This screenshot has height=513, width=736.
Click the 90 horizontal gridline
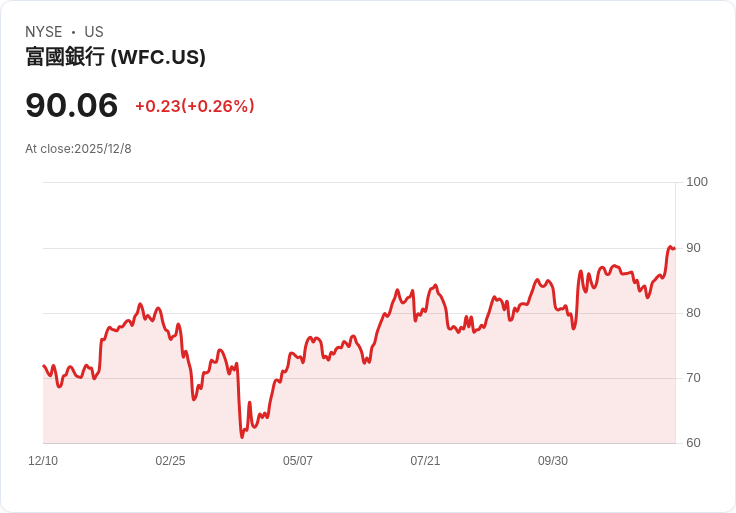359,248
